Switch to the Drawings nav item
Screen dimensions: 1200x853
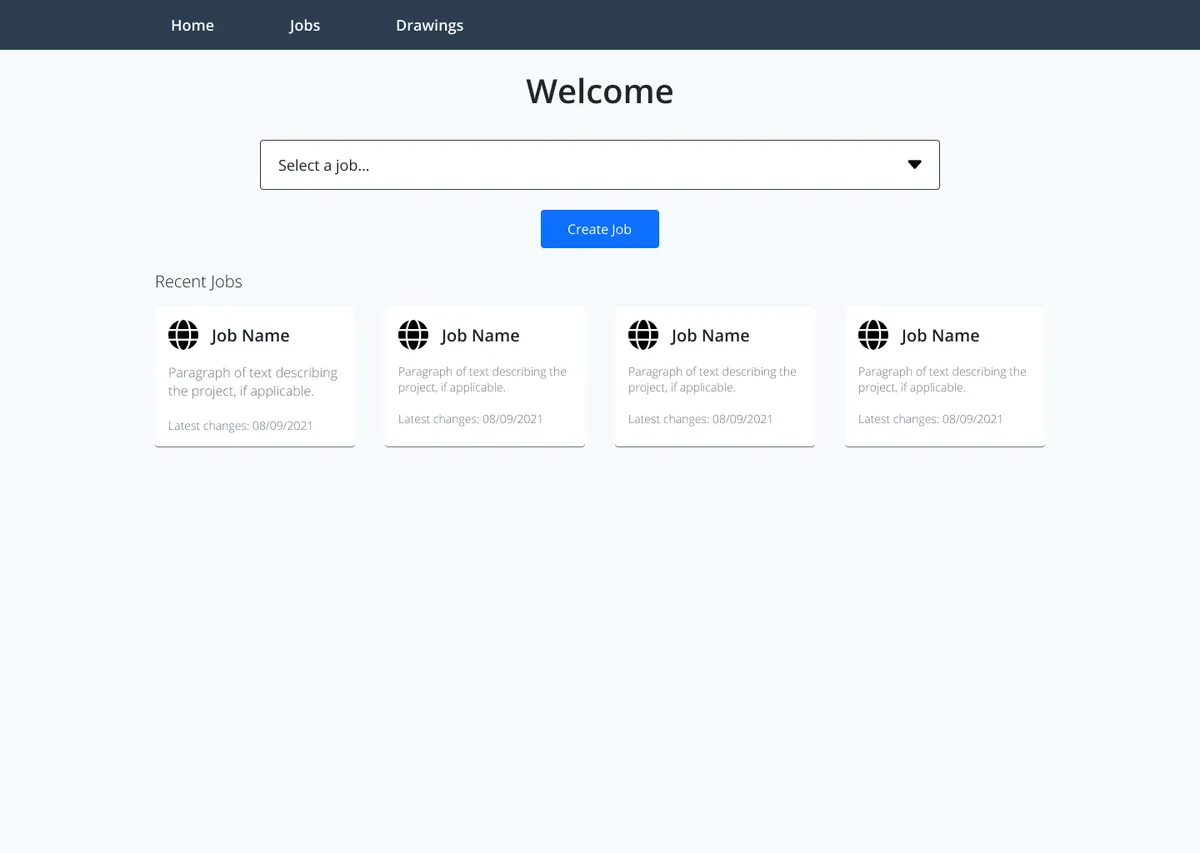click(x=430, y=25)
